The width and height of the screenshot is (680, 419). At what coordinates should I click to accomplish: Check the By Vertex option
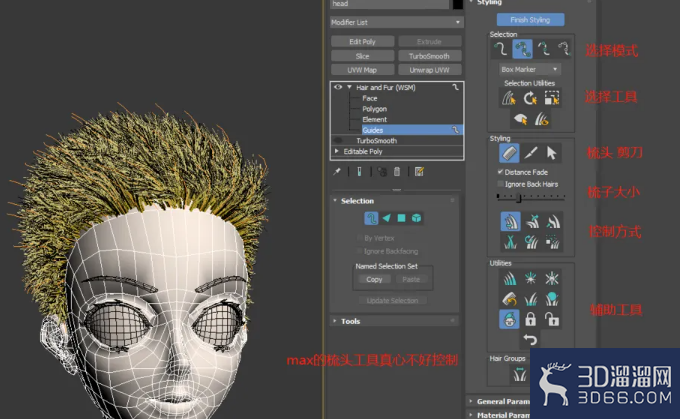[x=359, y=238]
